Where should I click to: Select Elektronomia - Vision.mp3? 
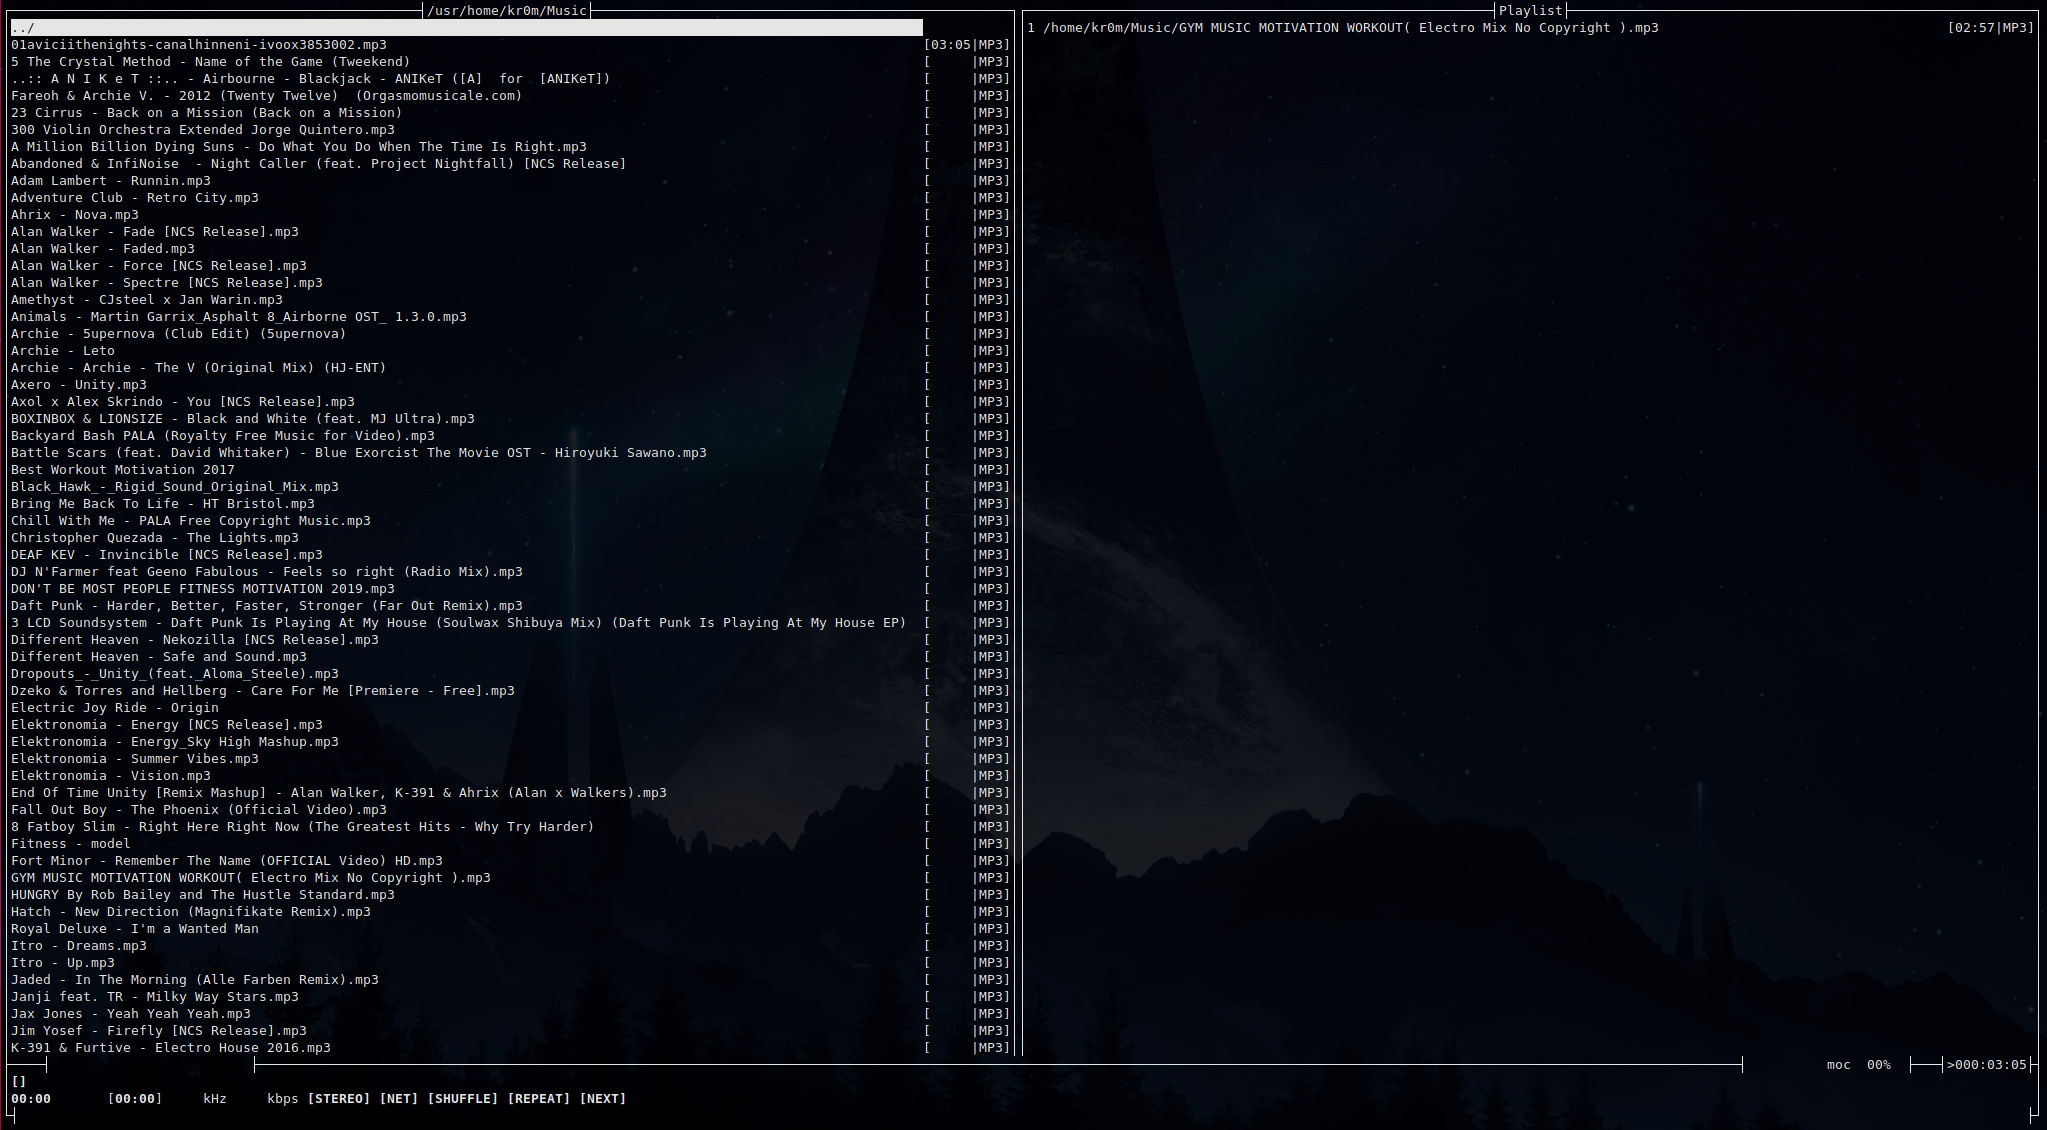pos(111,776)
